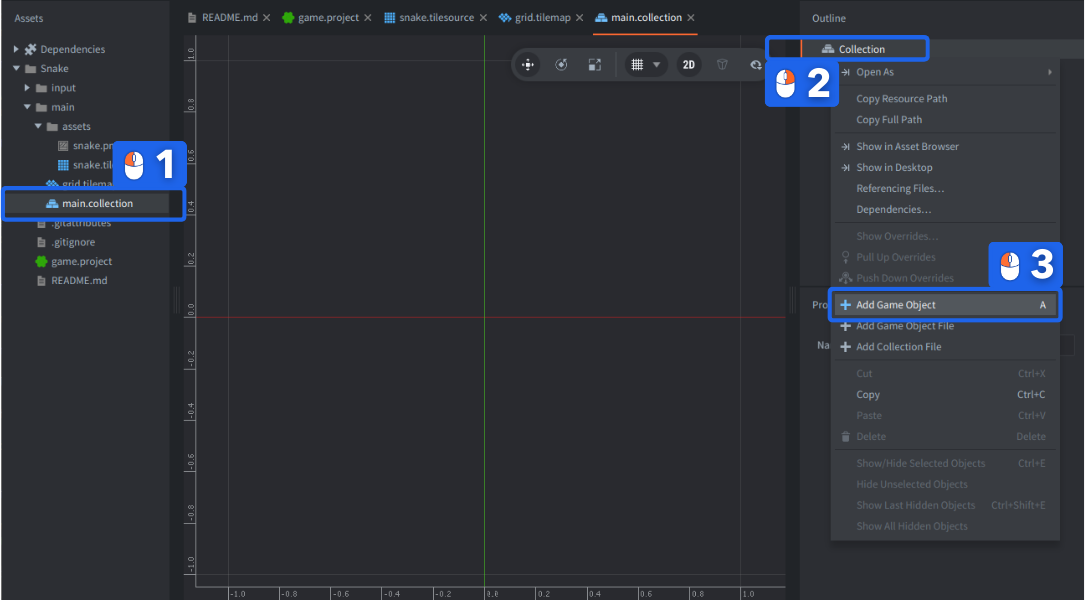Collapse the Snake folder
1085x600 pixels.
17,69
